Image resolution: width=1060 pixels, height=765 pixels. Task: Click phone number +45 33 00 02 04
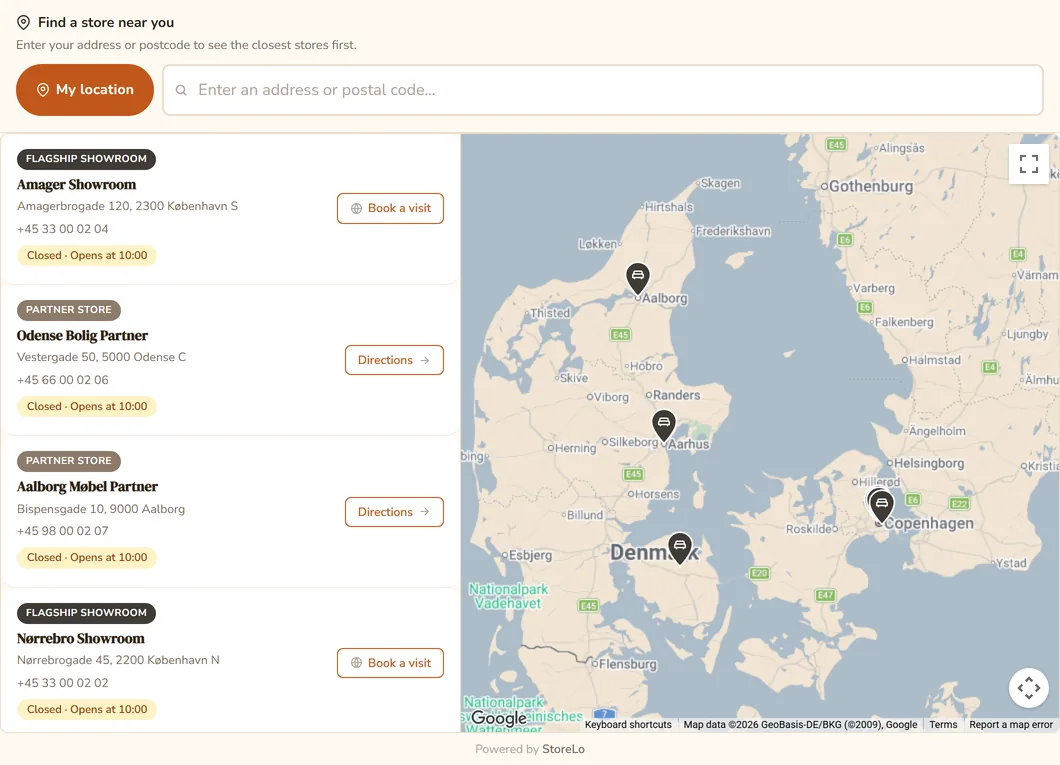(x=63, y=229)
